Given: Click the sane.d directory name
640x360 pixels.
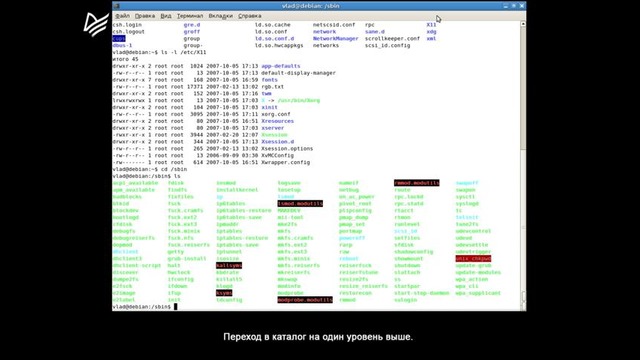Looking at the screenshot, I should point(375,31).
